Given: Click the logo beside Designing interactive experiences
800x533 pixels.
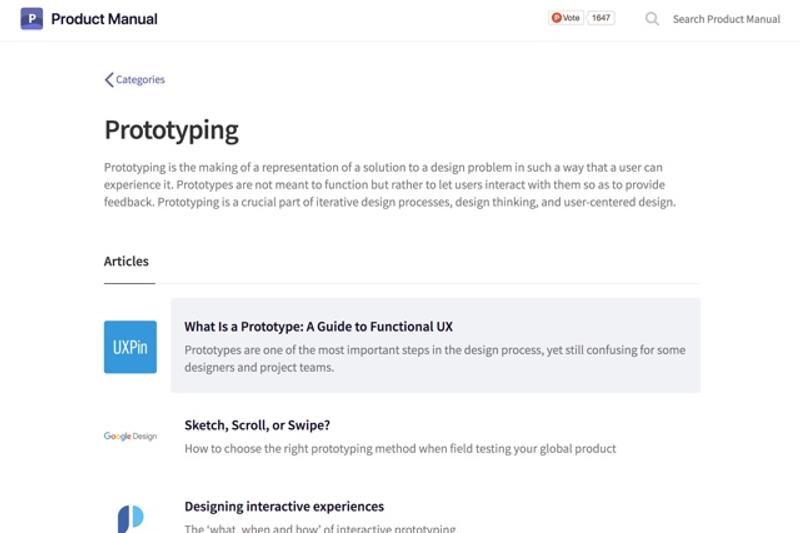Looking at the screenshot, I should point(130,518).
